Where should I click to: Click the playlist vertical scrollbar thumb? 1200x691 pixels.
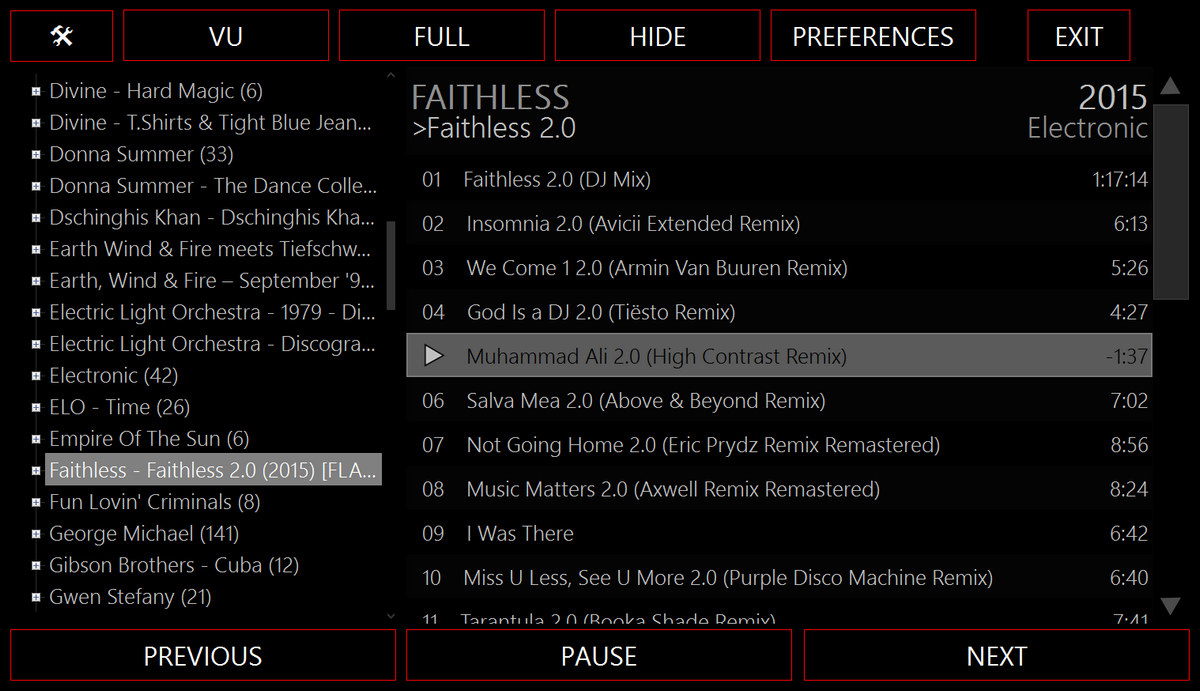click(x=1169, y=200)
